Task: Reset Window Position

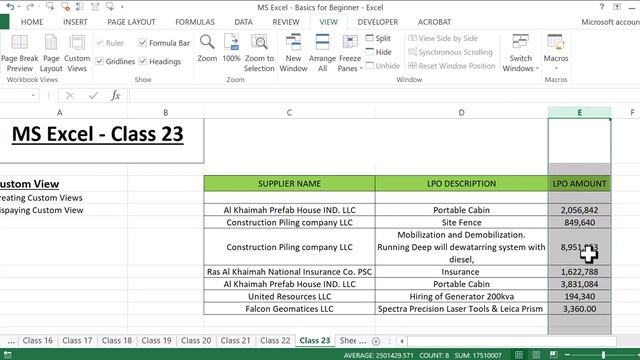Action: (451, 66)
